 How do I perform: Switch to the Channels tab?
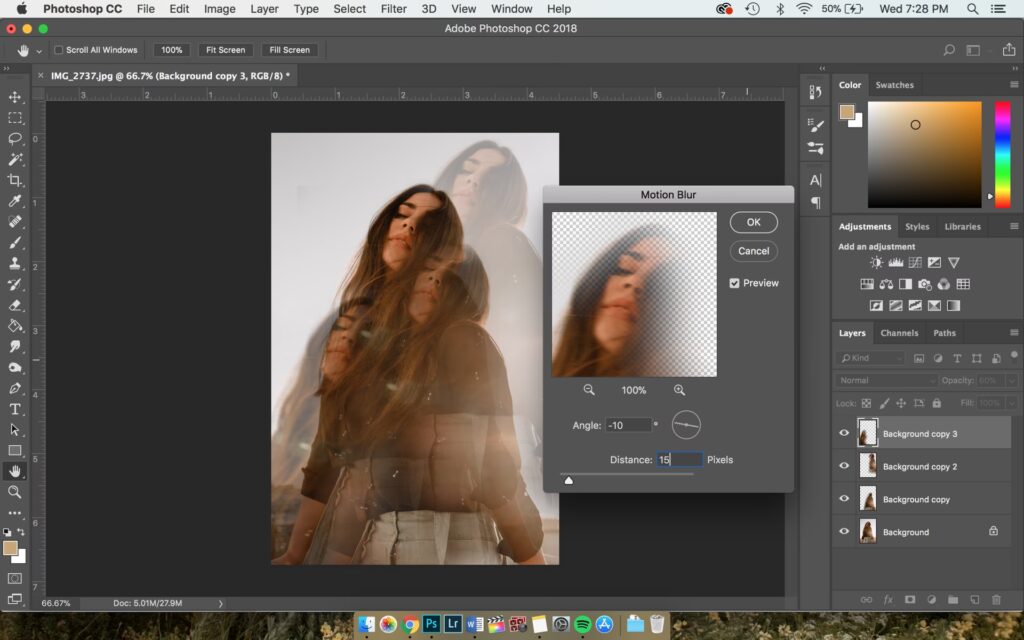pos(899,333)
